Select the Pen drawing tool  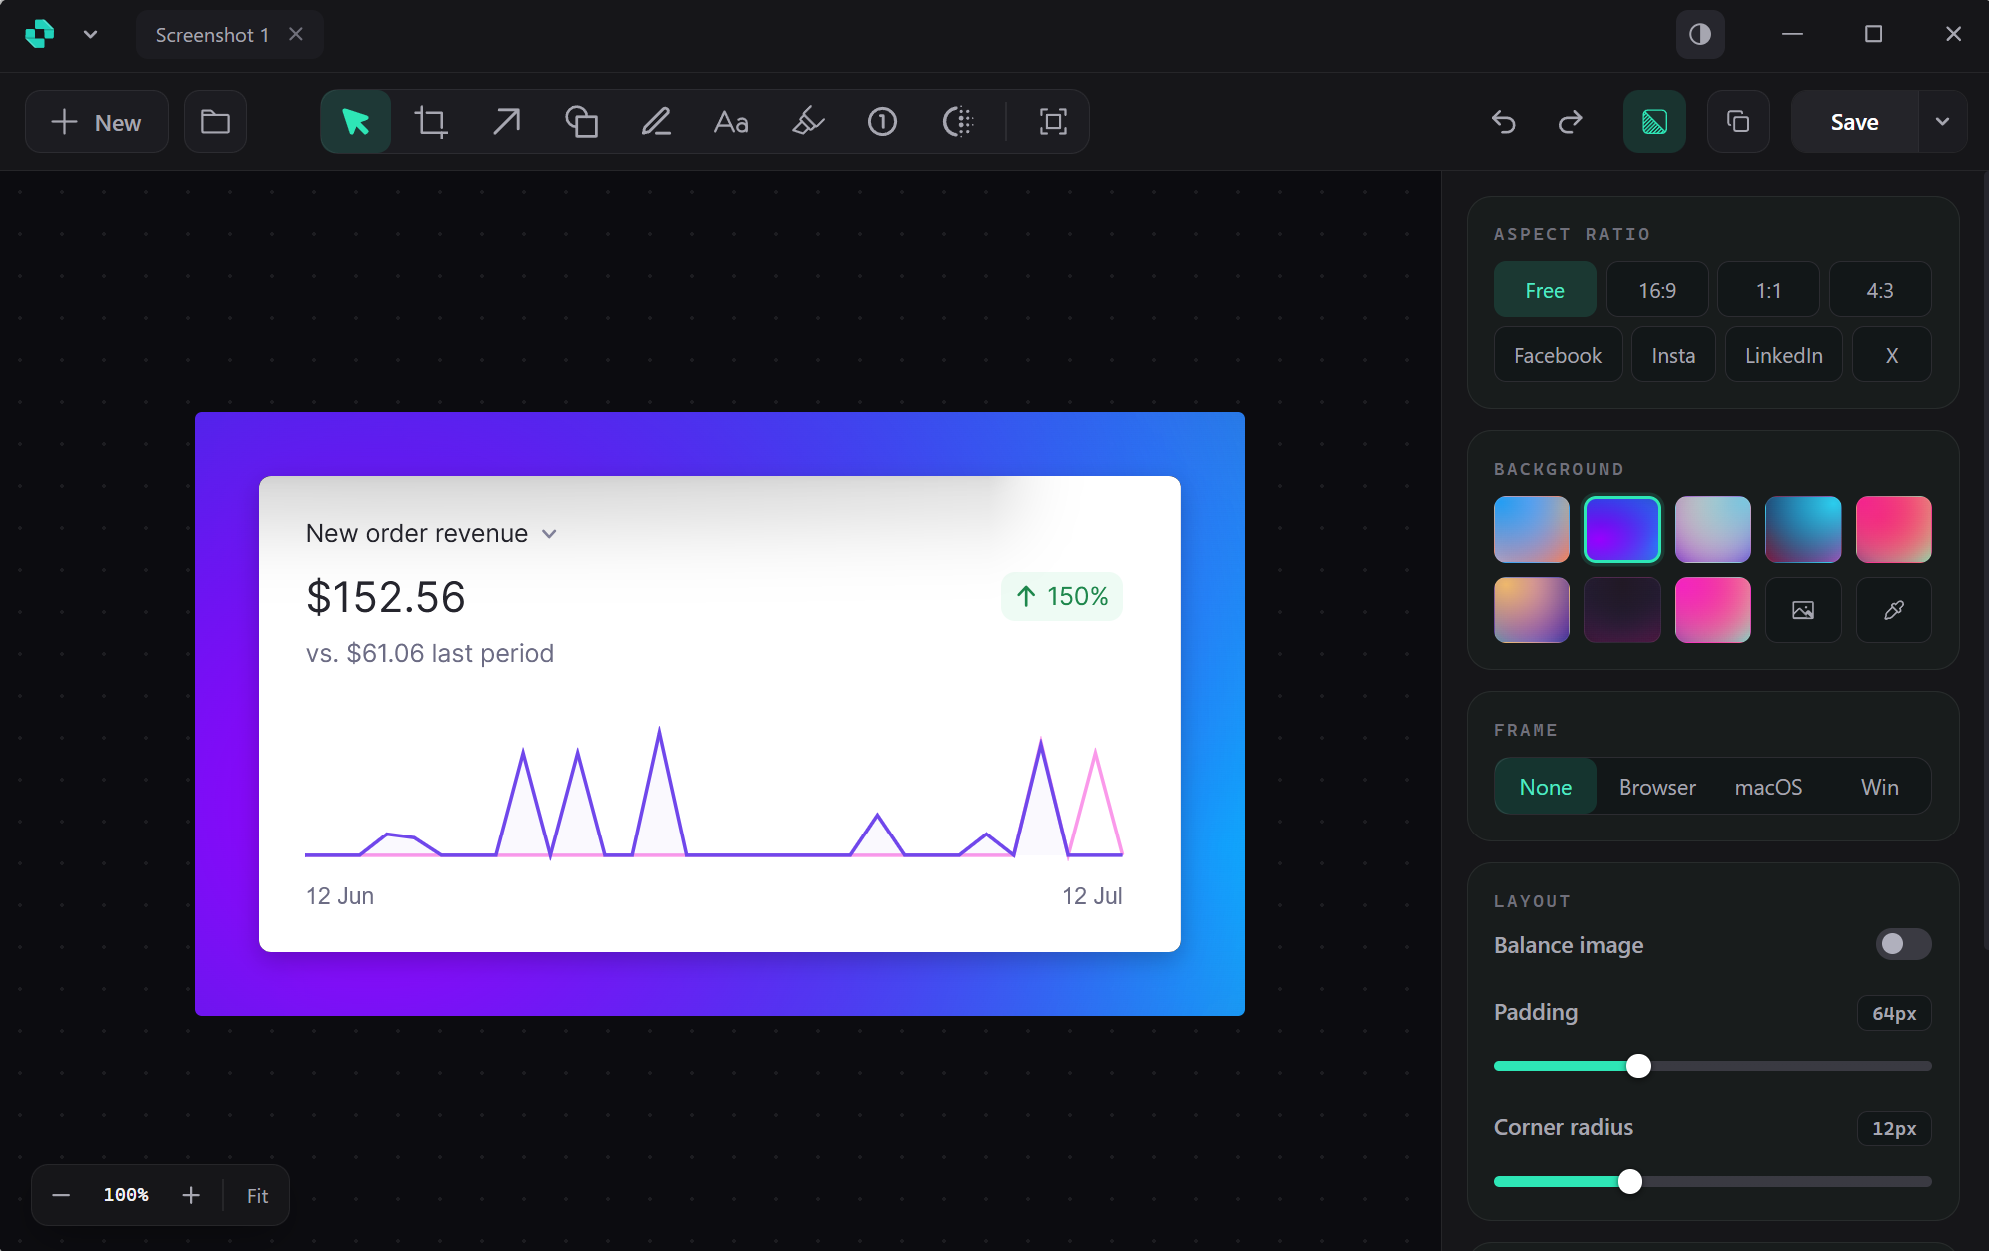point(656,122)
